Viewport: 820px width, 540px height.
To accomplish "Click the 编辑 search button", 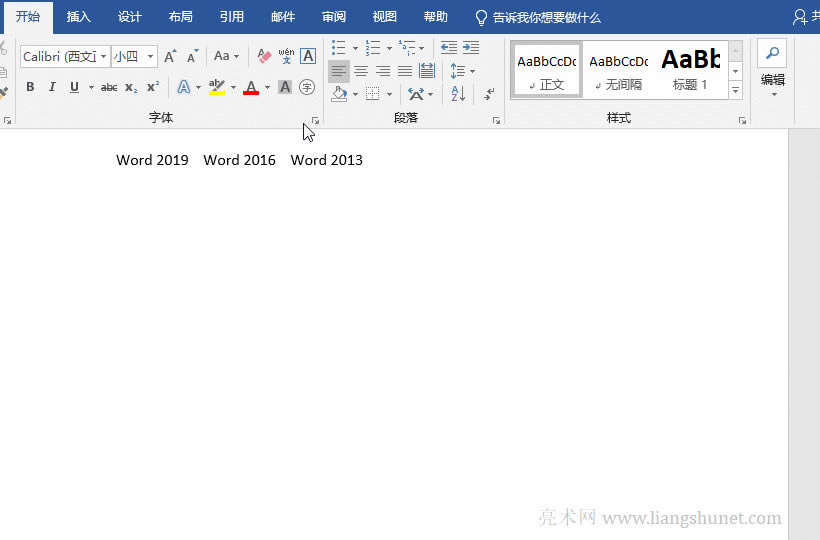I will (x=772, y=54).
